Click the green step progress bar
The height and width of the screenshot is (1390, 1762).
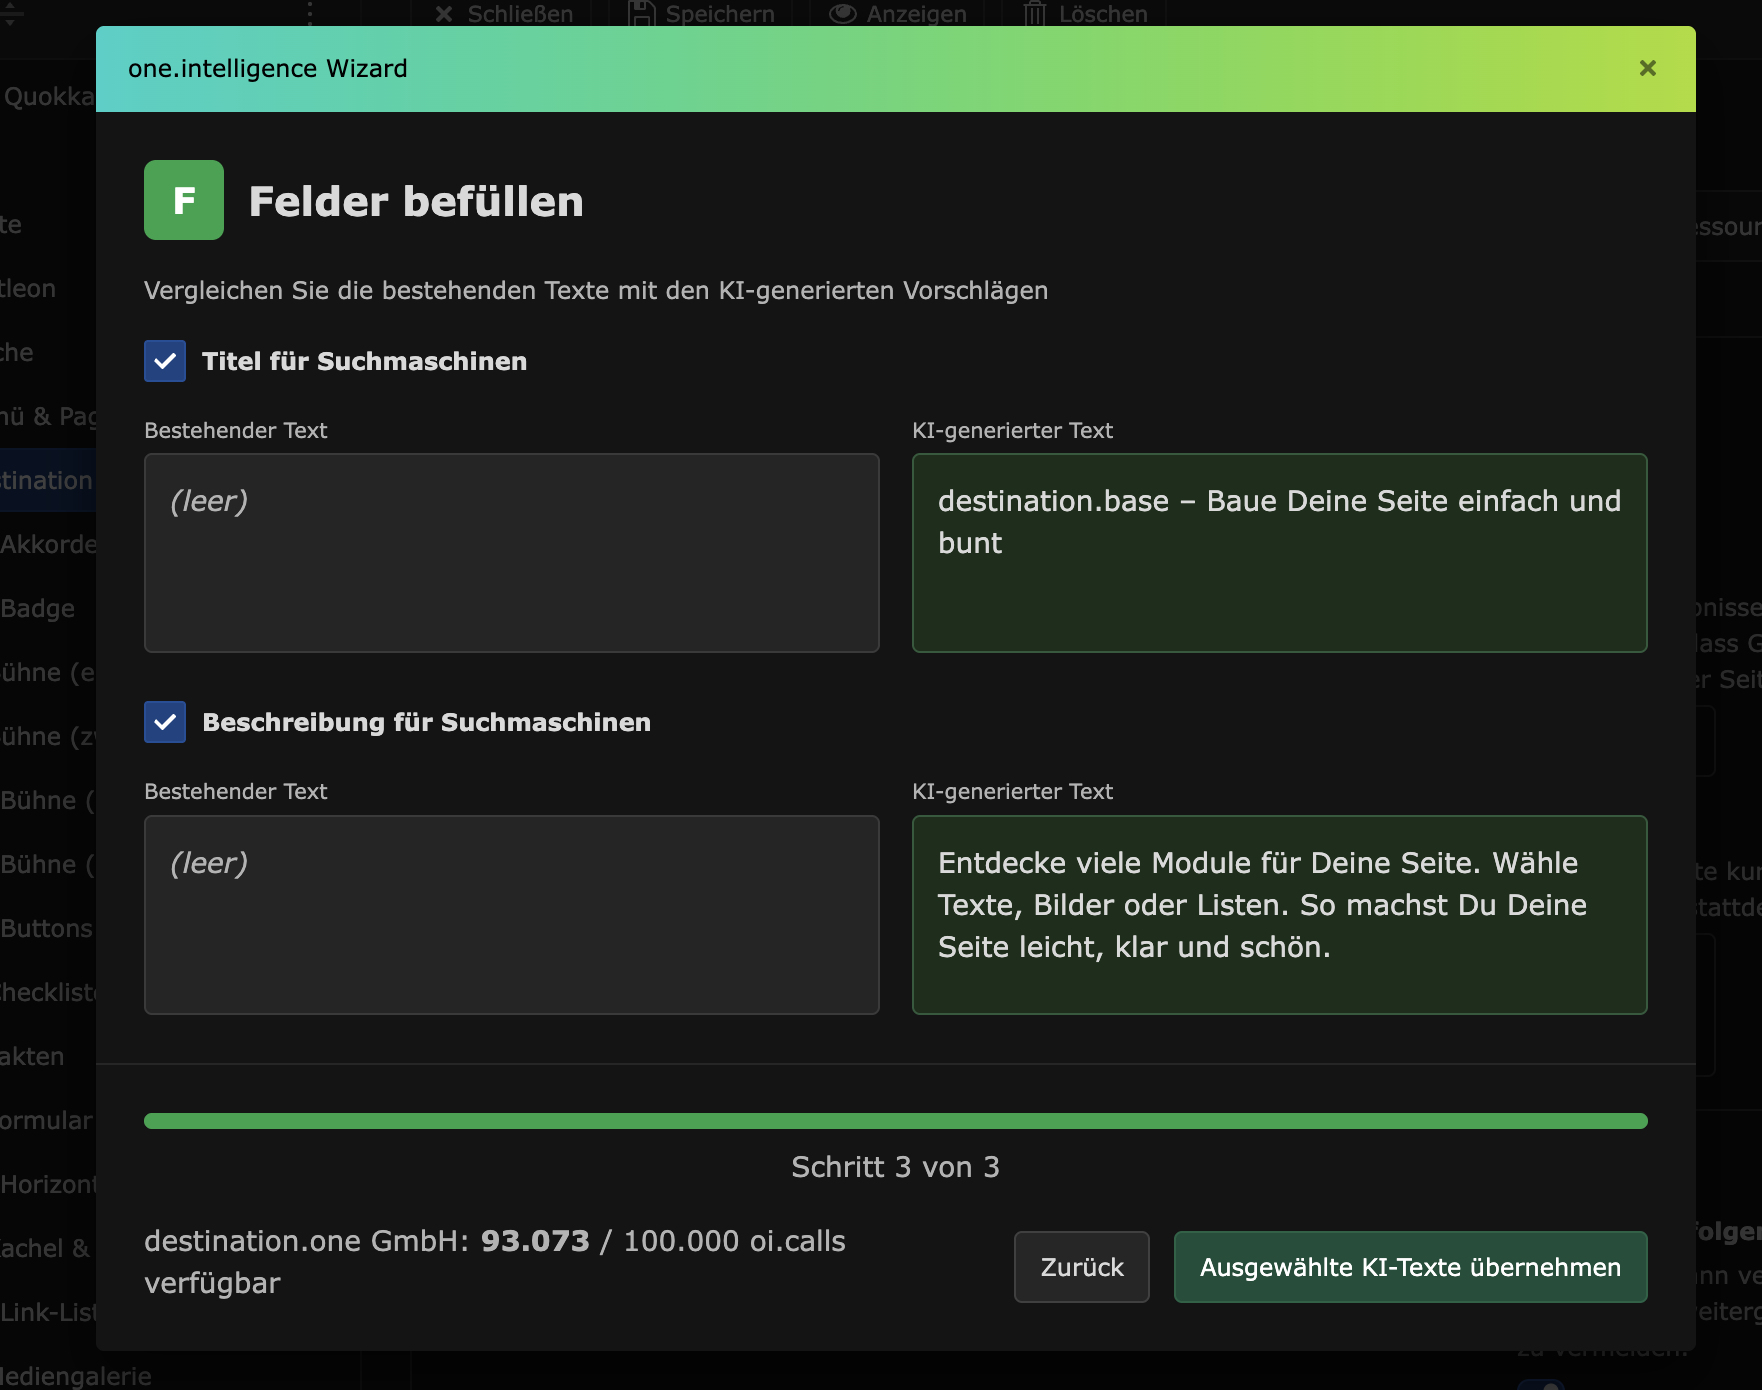click(x=895, y=1121)
